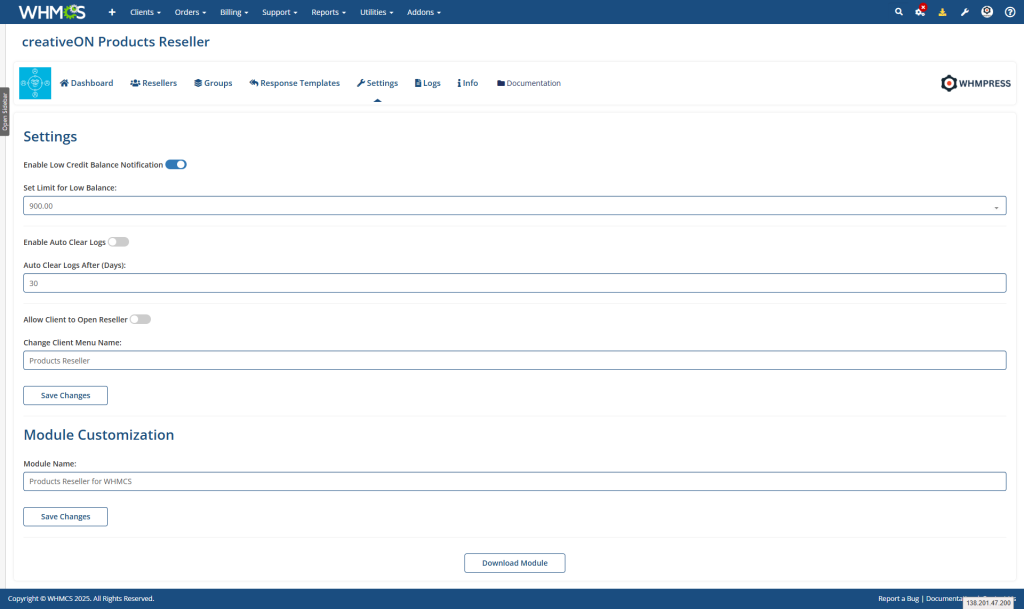Open the wrench utilities icon in header
The height and width of the screenshot is (609, 1024).
964,11
